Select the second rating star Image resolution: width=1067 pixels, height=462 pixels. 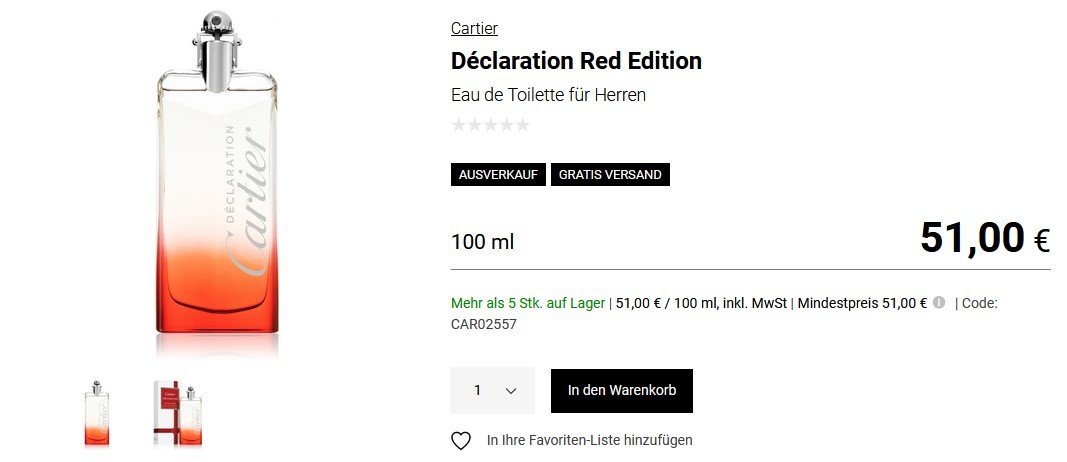coord(475,125)
